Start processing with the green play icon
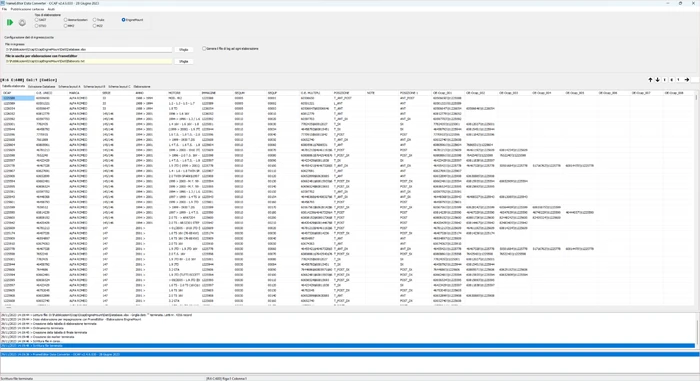This screenshot has height=381, width=700. (x=10, y=22)
